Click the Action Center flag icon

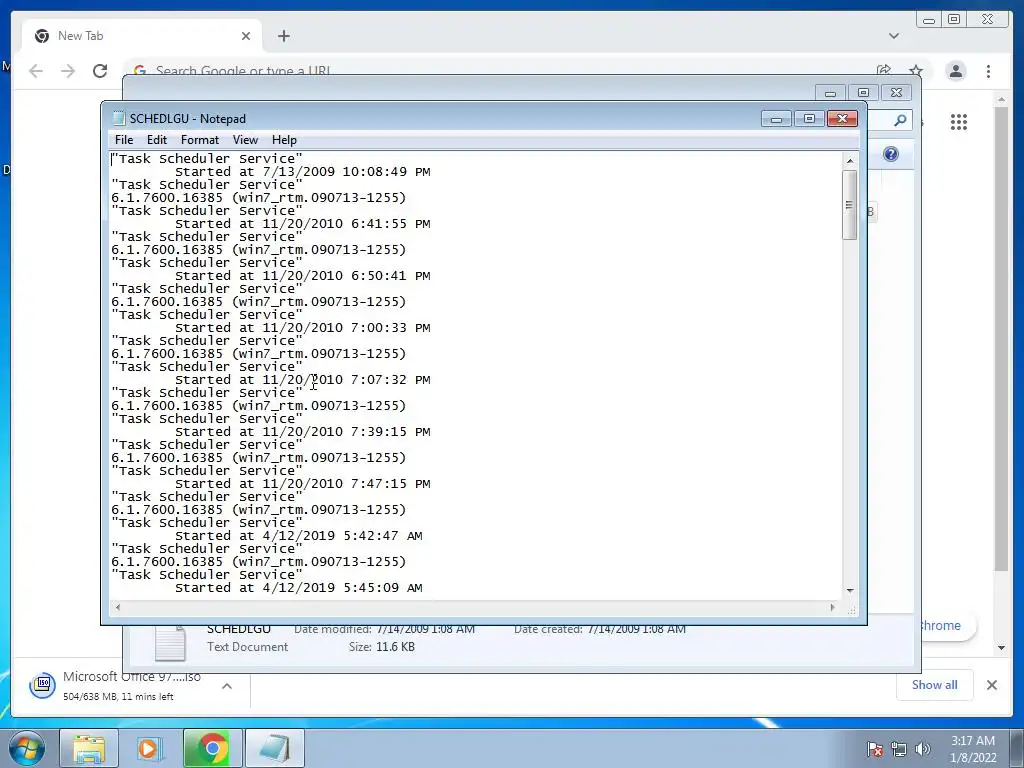pyautogui.click(x=875, y=749)
